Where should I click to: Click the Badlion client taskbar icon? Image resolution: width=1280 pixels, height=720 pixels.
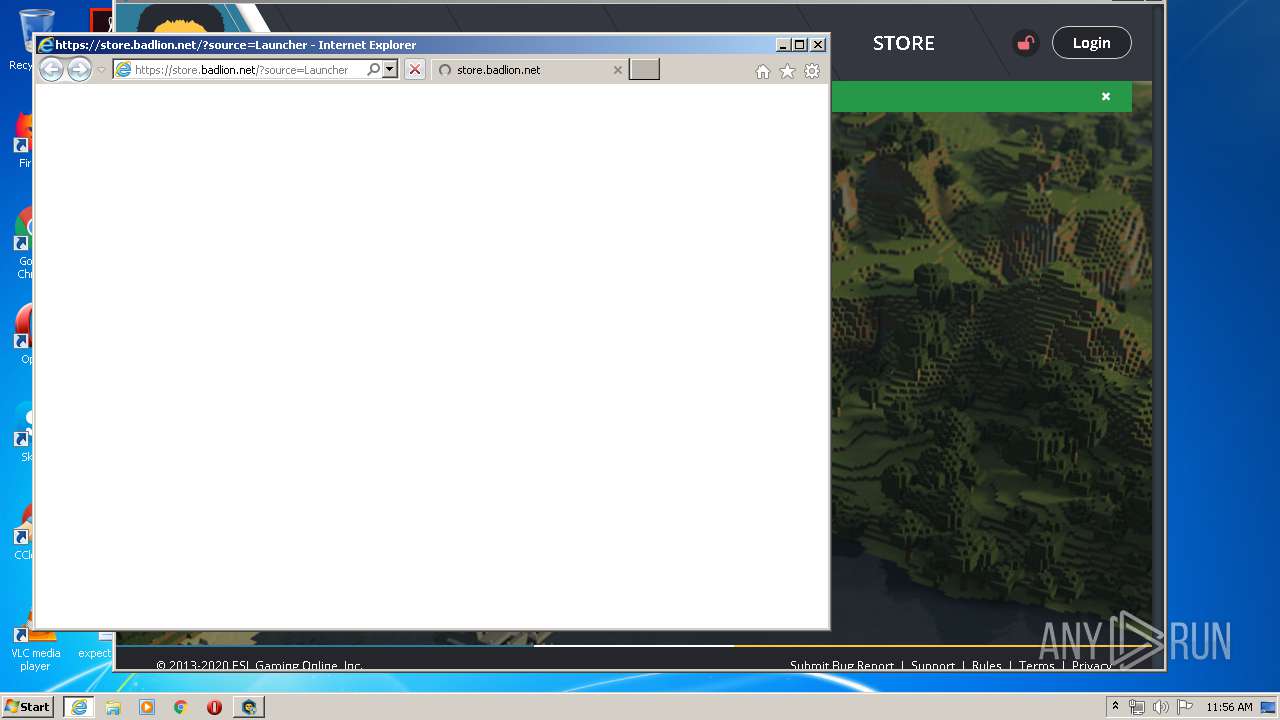249,707
